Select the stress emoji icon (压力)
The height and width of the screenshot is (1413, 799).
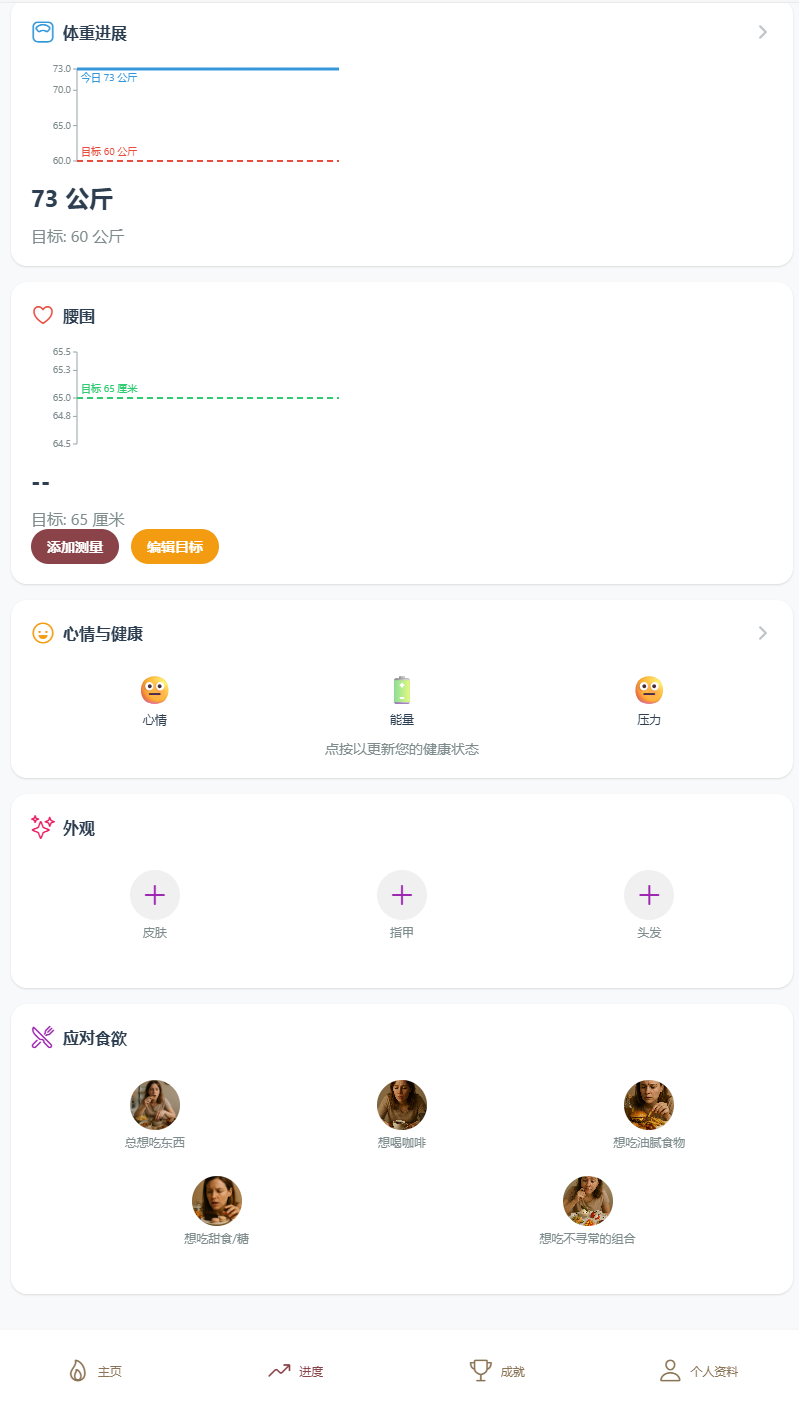(649, 690)
